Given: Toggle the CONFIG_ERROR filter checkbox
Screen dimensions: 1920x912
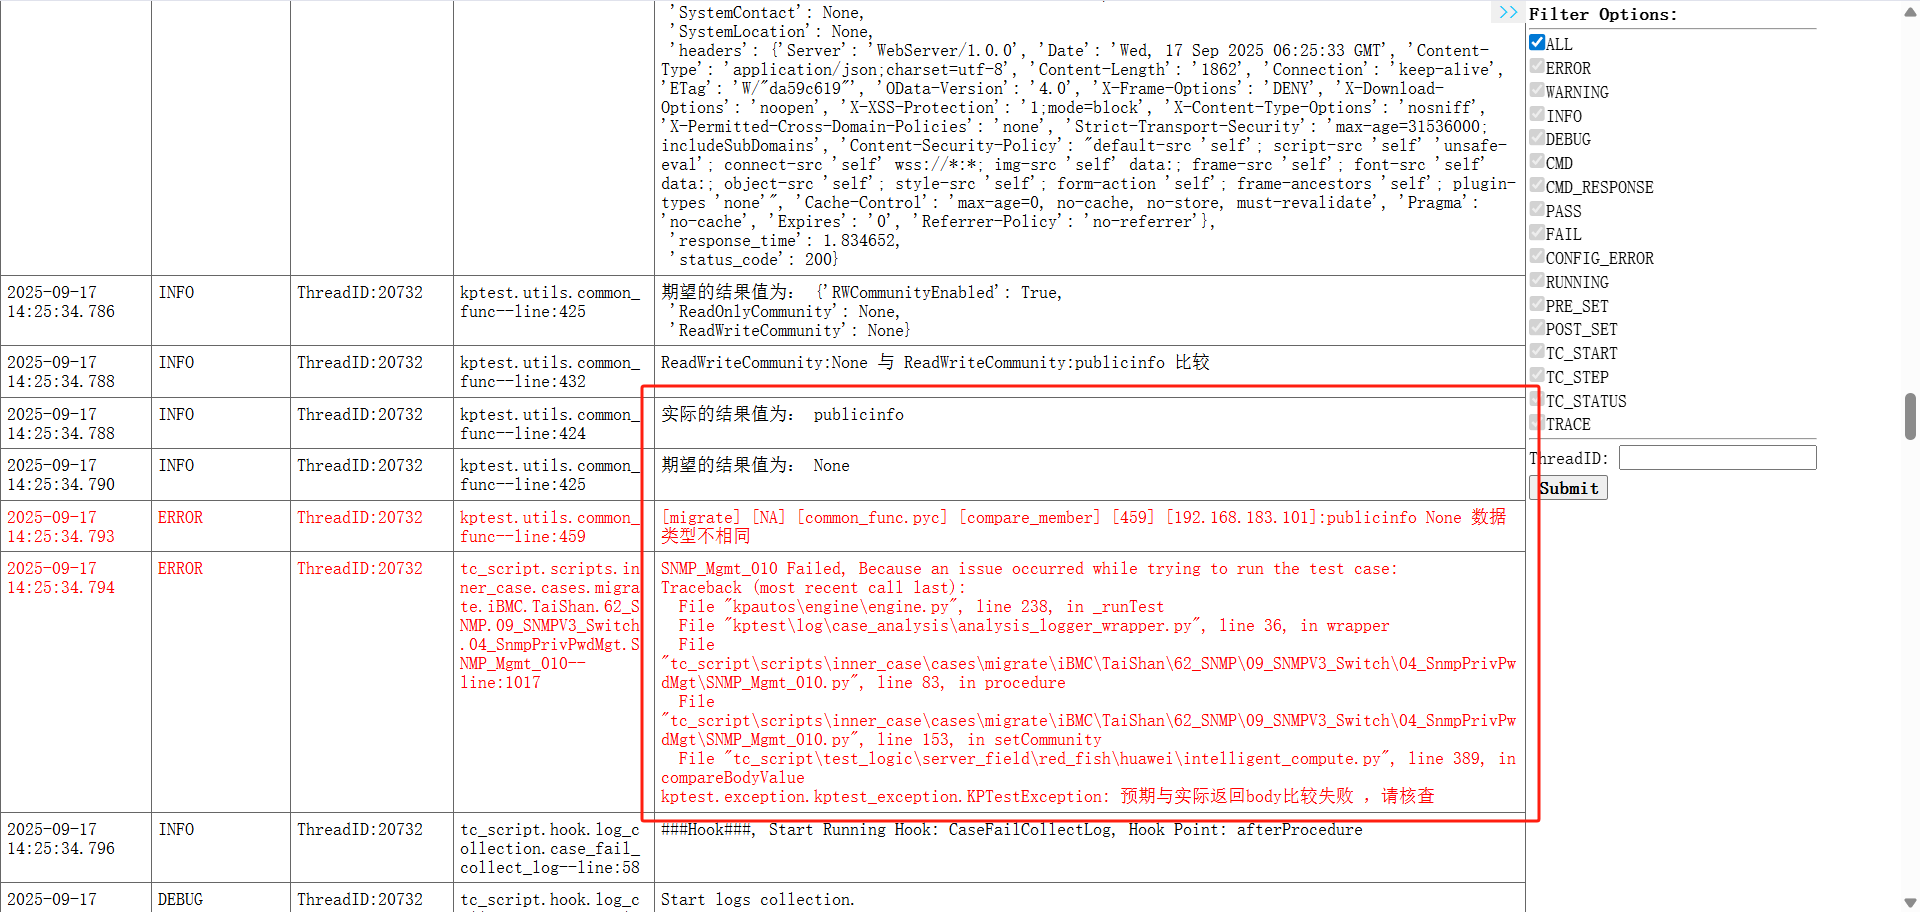Looking at the screenshot, I should 1537,256.
